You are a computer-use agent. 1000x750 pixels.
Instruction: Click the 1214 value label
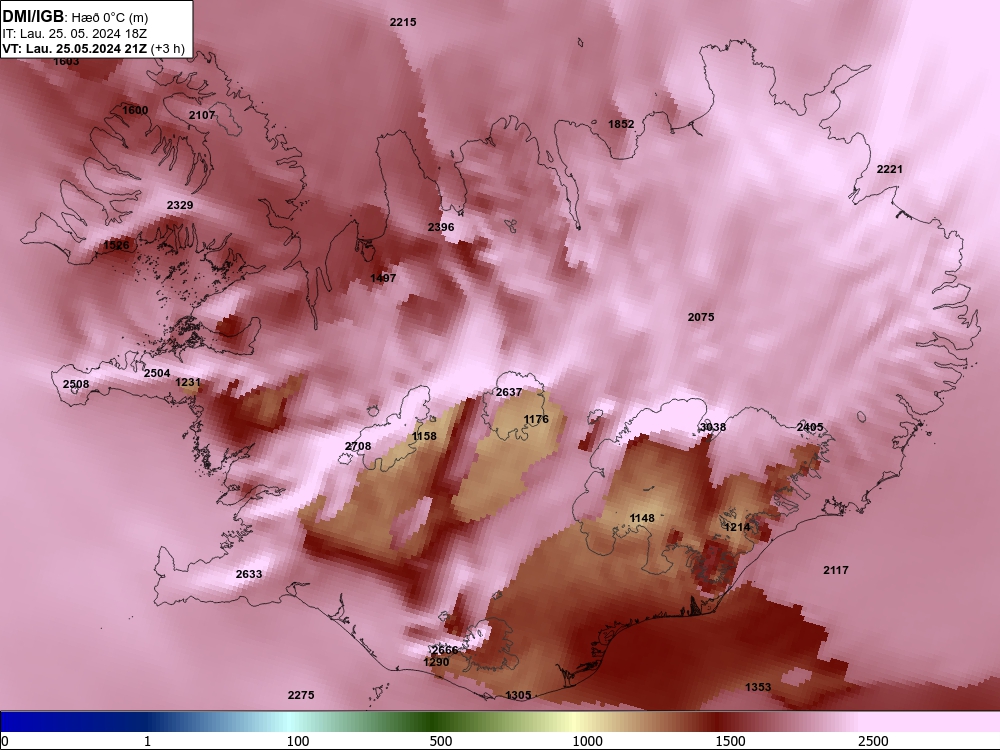(x=738, y=527)
